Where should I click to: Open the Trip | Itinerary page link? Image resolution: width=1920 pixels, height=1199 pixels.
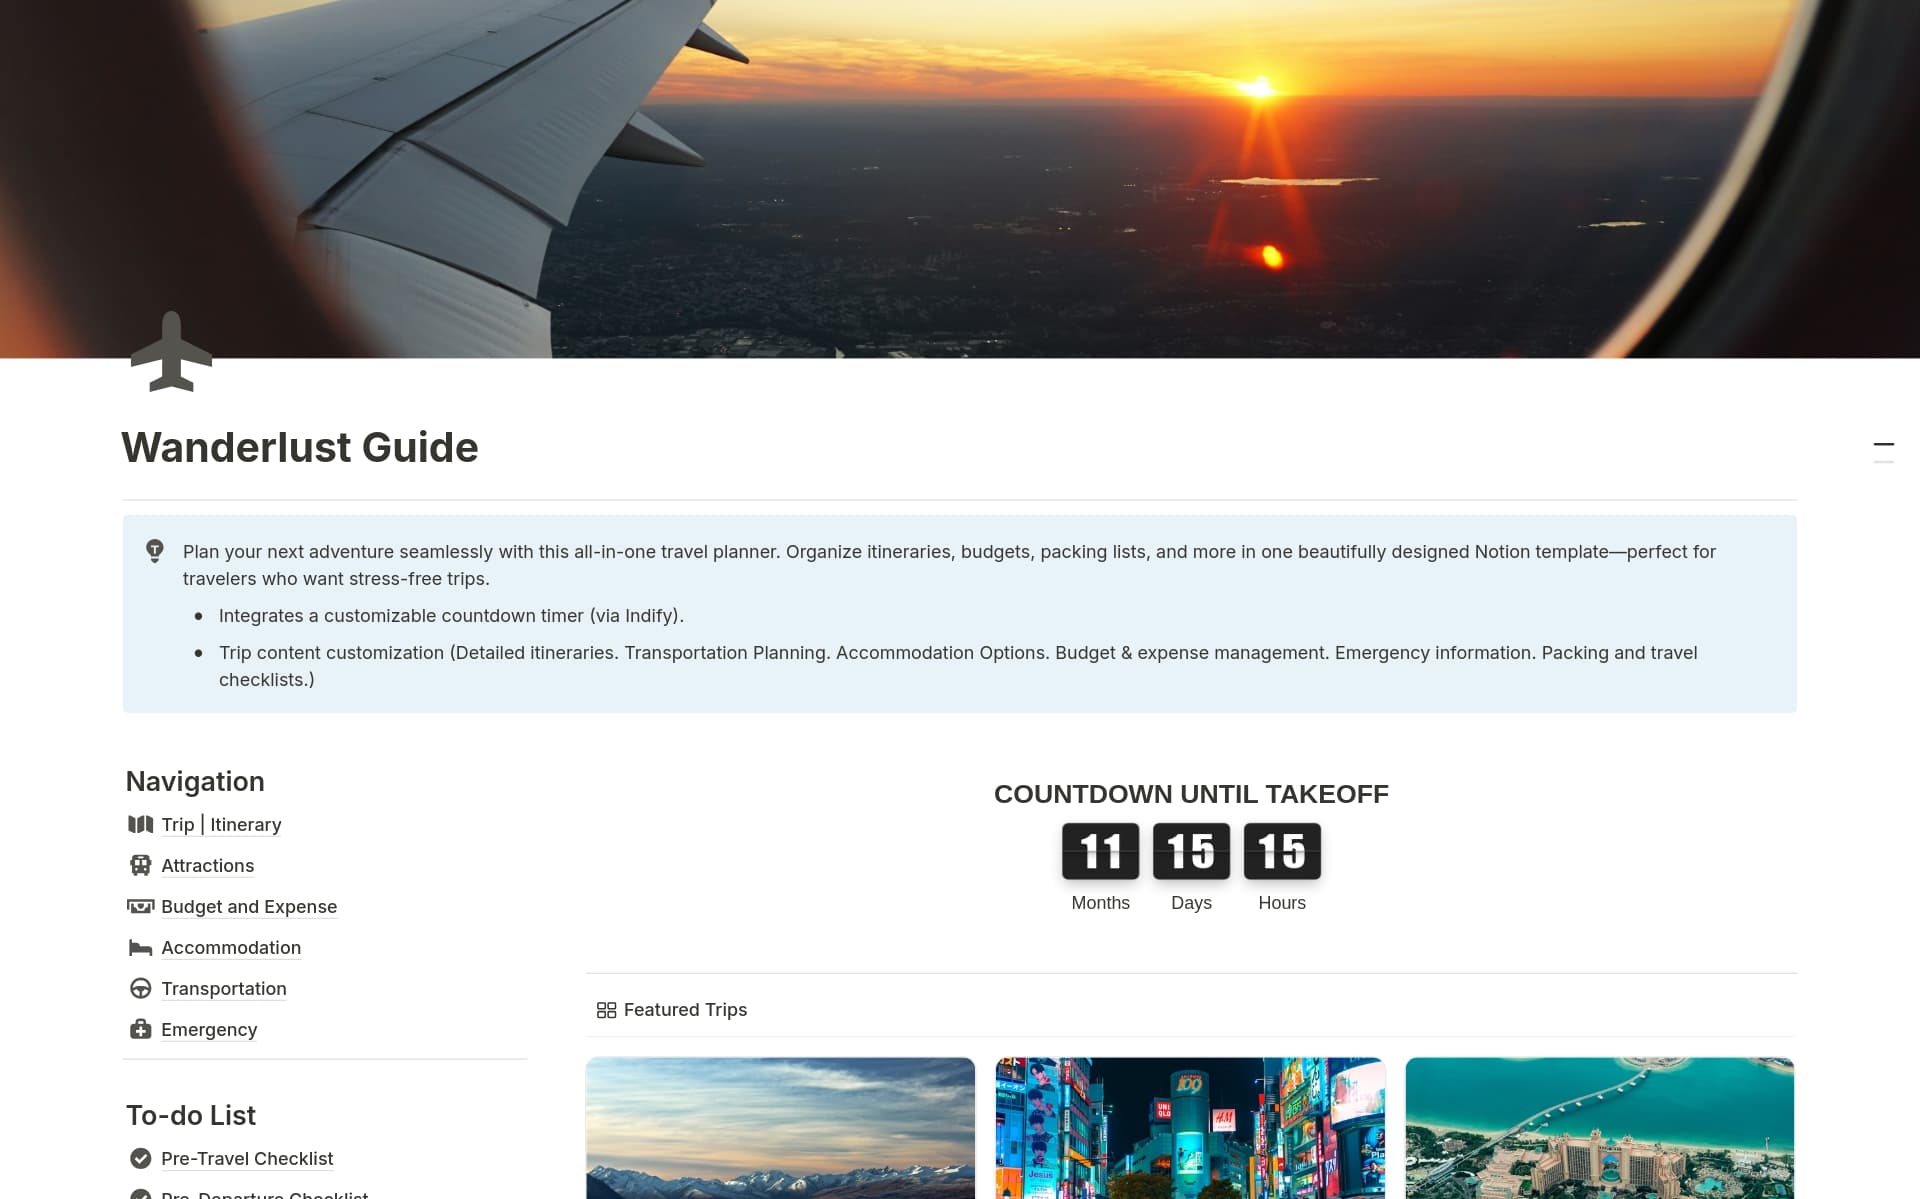pyautogui.click(x=221, y=824)
